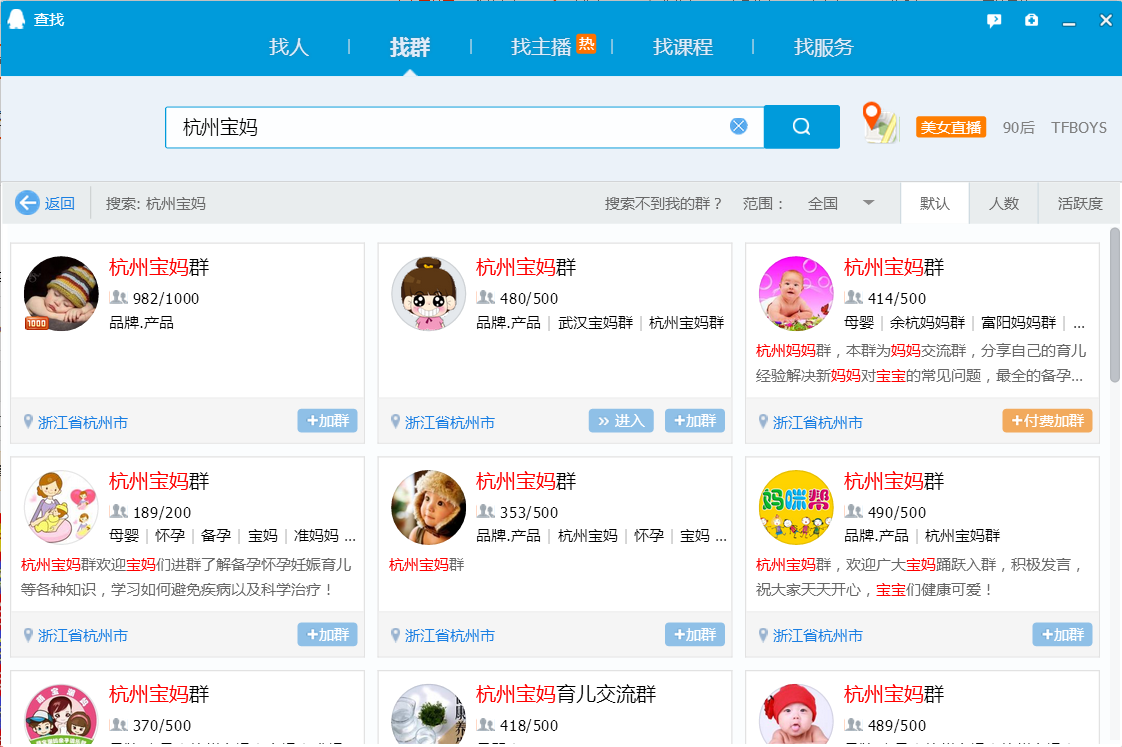Open 杭州宝妈群 title with 490/500 members
The image size is (1122, 747).
coord(894,481)
